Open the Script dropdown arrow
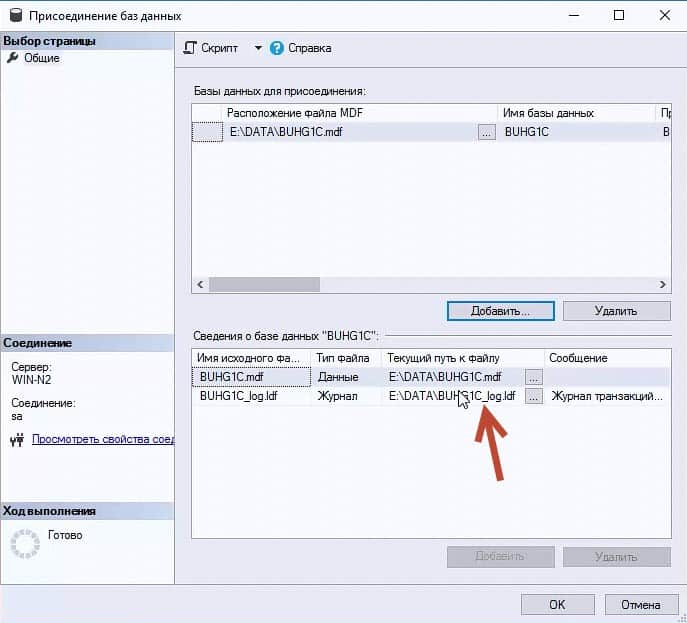 tap(257, 48)
